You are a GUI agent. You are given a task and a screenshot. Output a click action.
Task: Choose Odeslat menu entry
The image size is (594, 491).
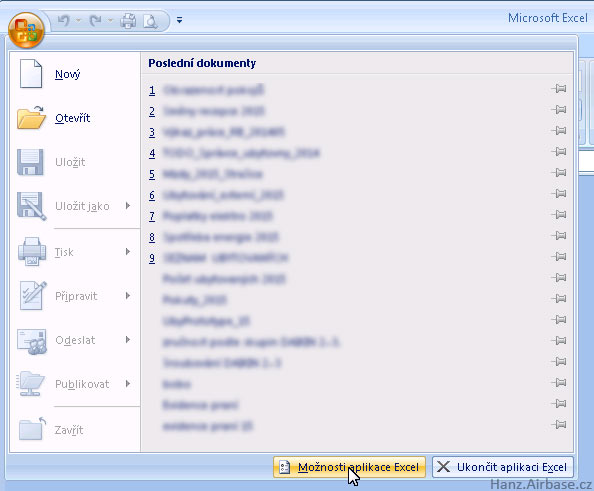click(x=75, y=340)
